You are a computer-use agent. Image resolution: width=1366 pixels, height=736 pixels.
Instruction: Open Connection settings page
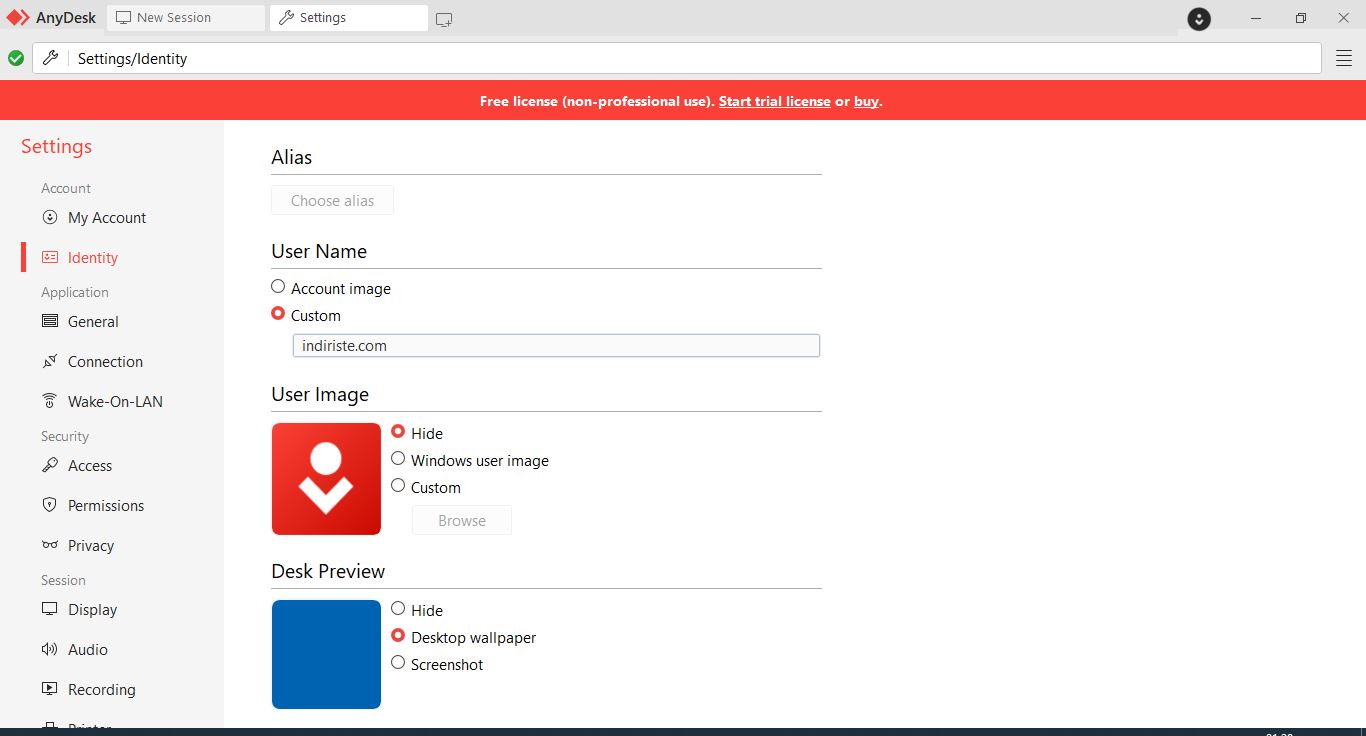click(x=105, y=361)
